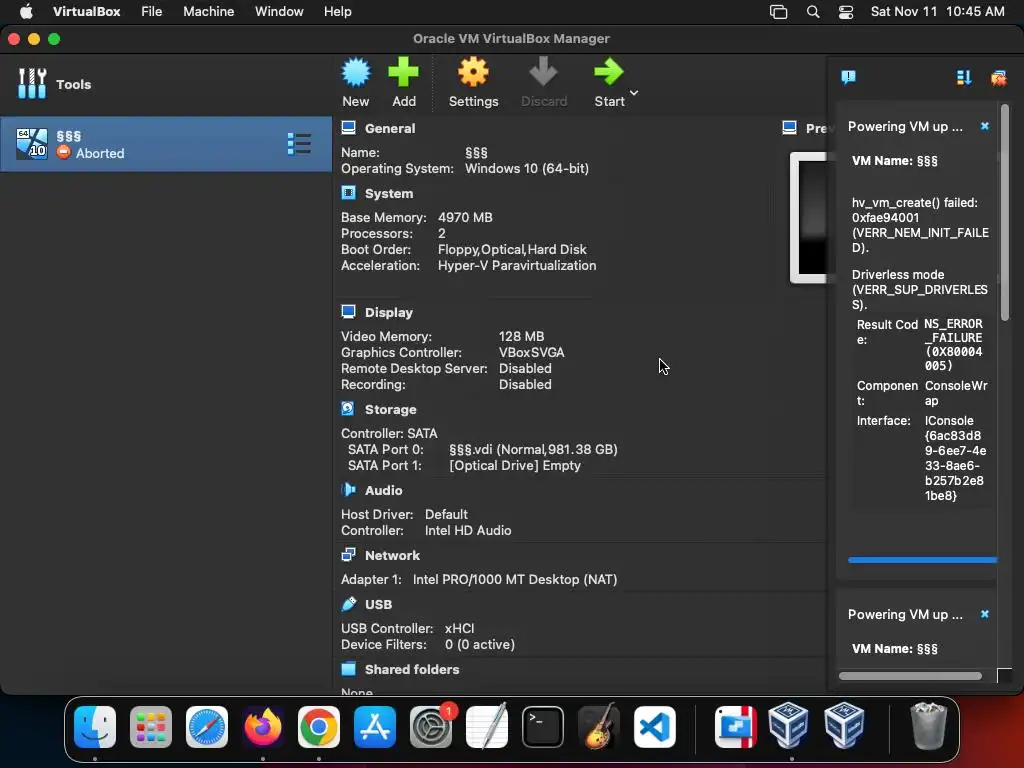The height and width of the screenshot is (768, 1024).
Task: Click the Preview section monitor icon
Action: pyautogui.click(x=790, y=128)
